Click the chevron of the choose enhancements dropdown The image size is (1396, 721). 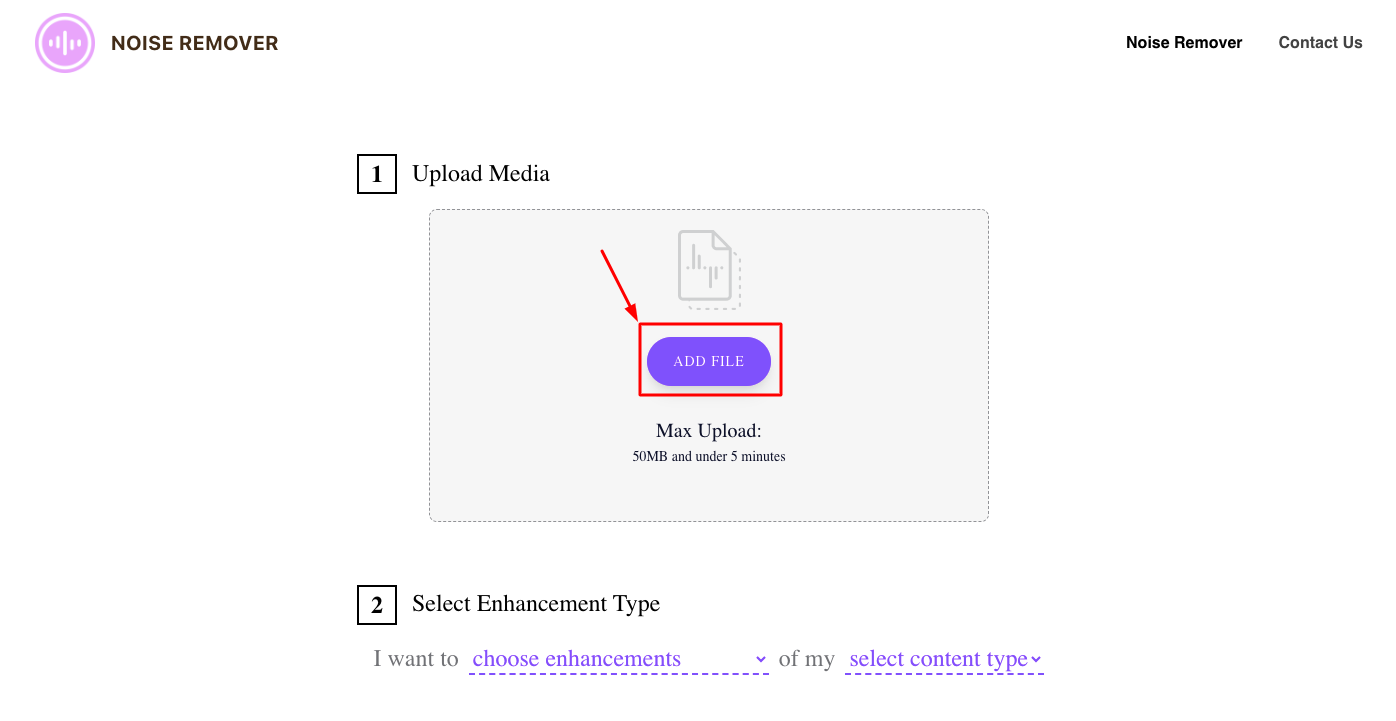pyautogui.click(x=760, y=660)
